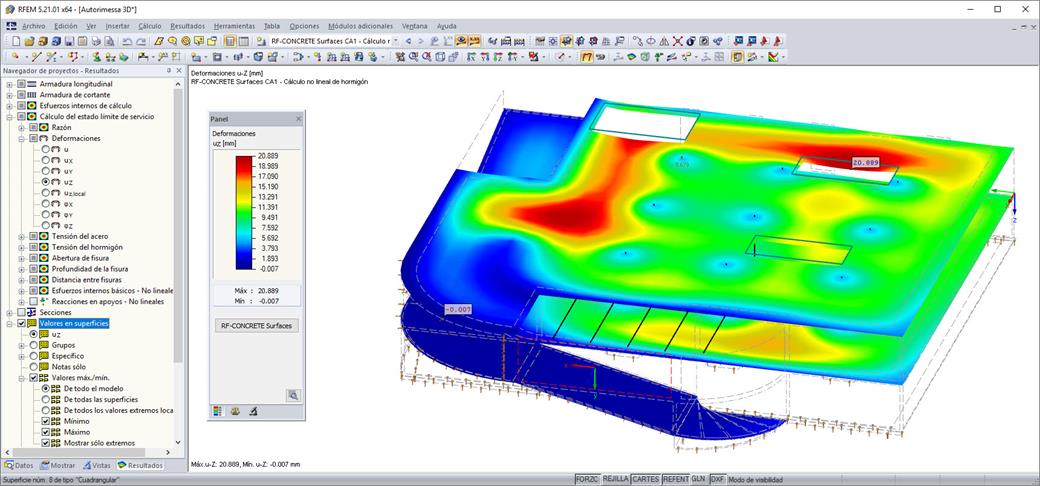Open the Herramientas menu

(x=234, y=26)
